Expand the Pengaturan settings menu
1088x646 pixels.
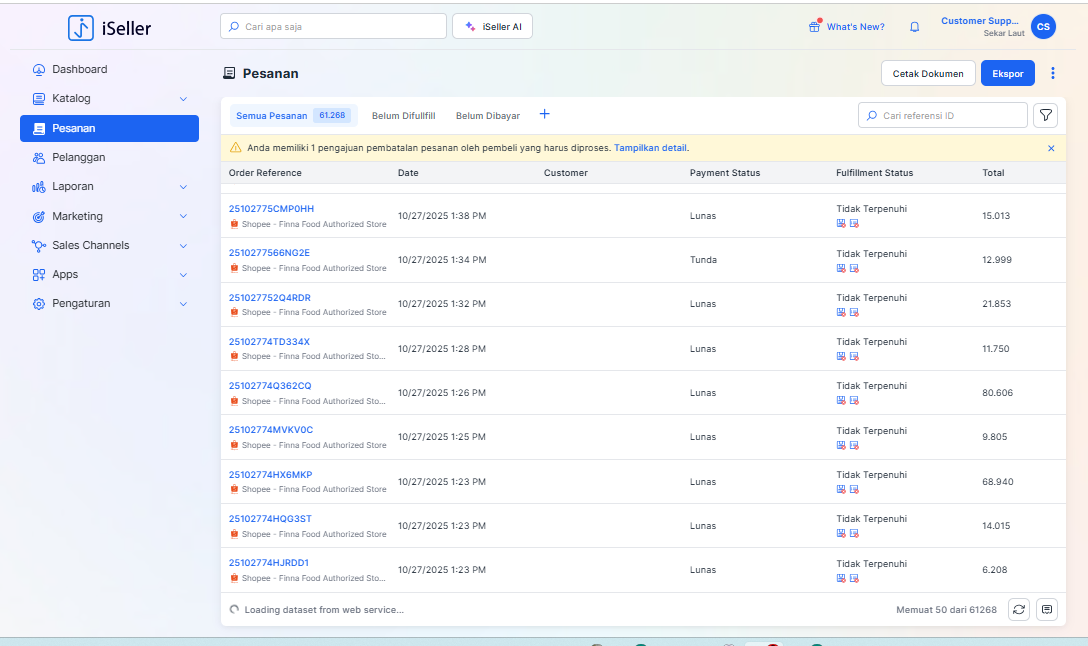point(183,304)
